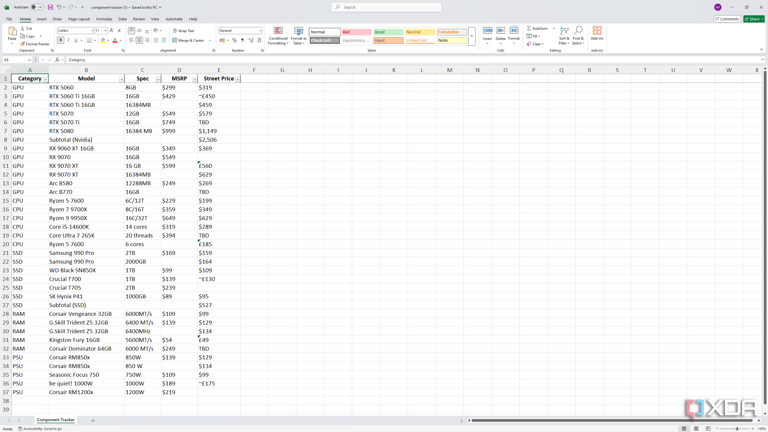Toggle Wrap Text
Image resolution: width=768 pixels, height=432 pixels.
[183, 30]
